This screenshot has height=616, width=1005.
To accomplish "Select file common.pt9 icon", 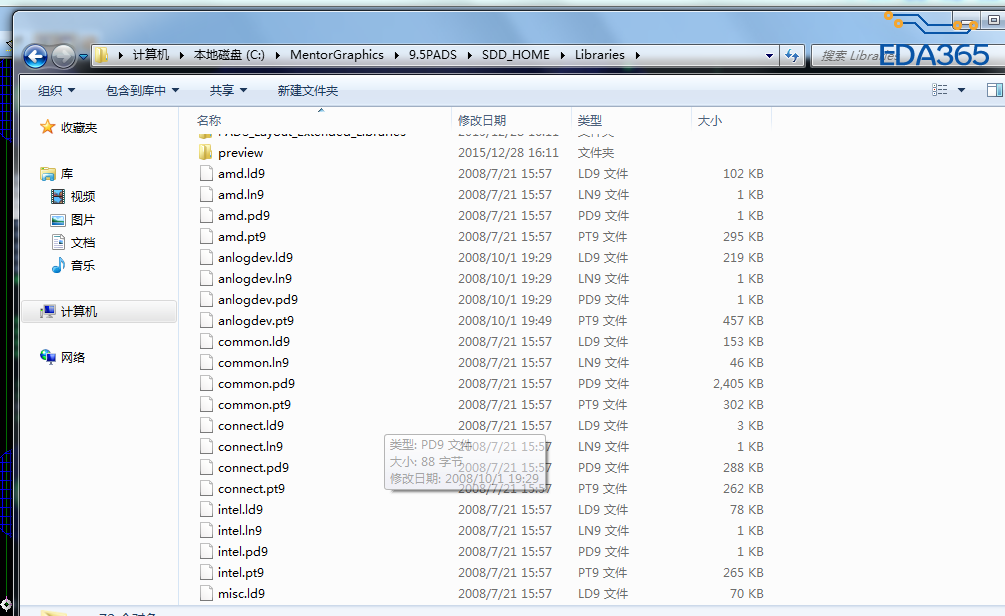I will coord(206,404).
